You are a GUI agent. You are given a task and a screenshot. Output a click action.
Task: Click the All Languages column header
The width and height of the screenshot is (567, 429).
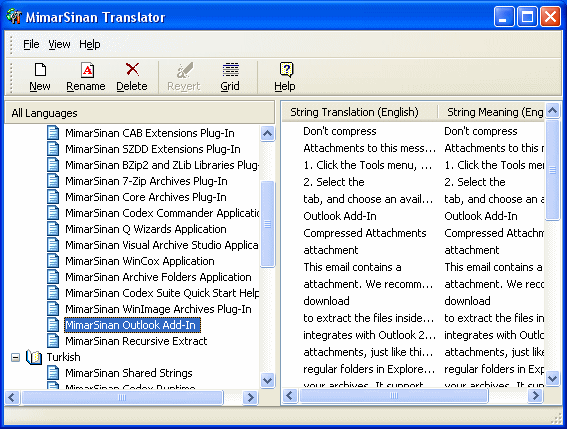[x=140, y=113]
